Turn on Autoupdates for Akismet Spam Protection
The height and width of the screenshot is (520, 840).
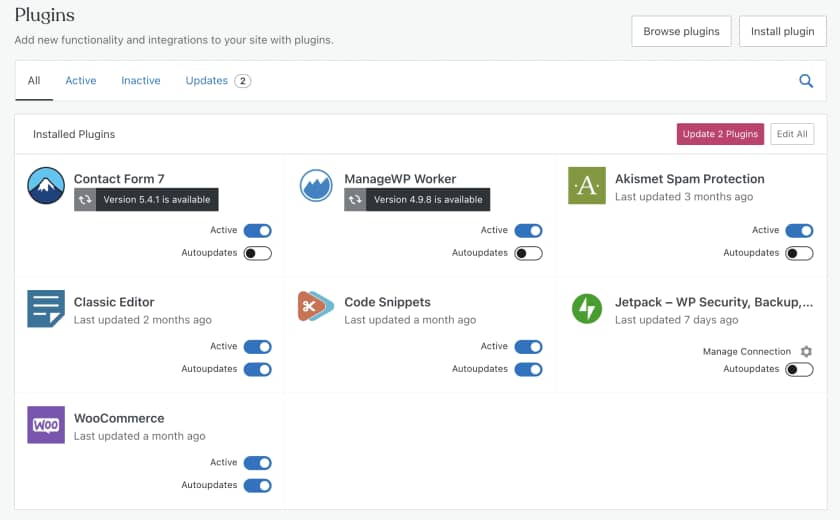799,253
